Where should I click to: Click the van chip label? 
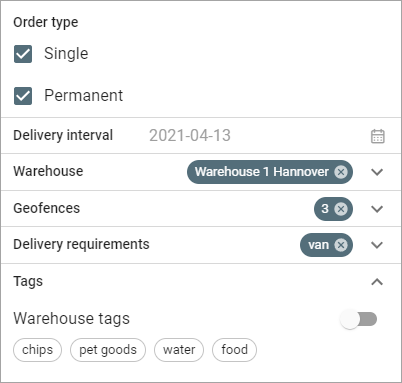pyautogui.click(x=319, y=245)
